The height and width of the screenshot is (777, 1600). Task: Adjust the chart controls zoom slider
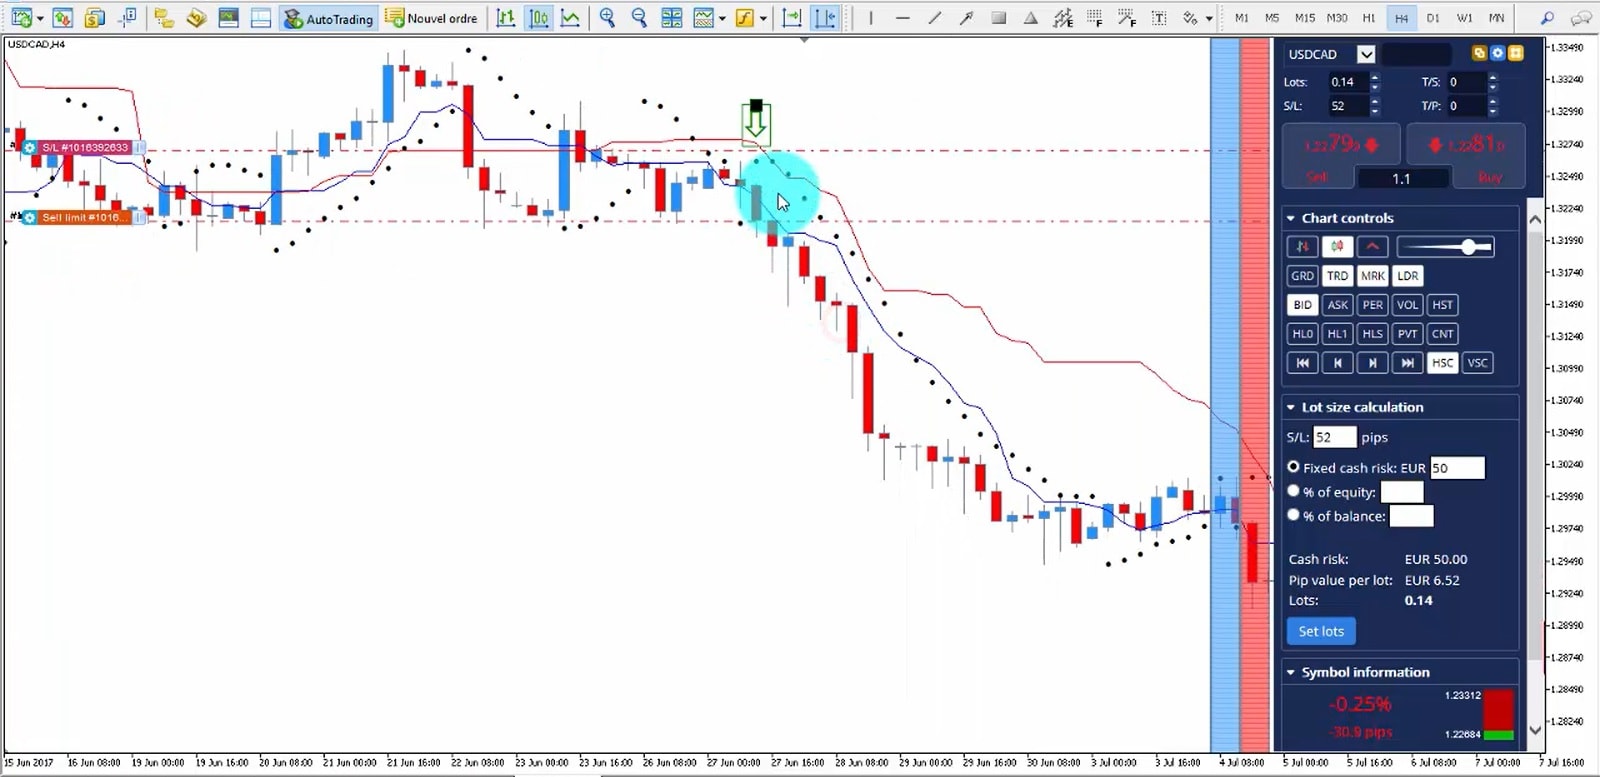(x=1445, y=247)
